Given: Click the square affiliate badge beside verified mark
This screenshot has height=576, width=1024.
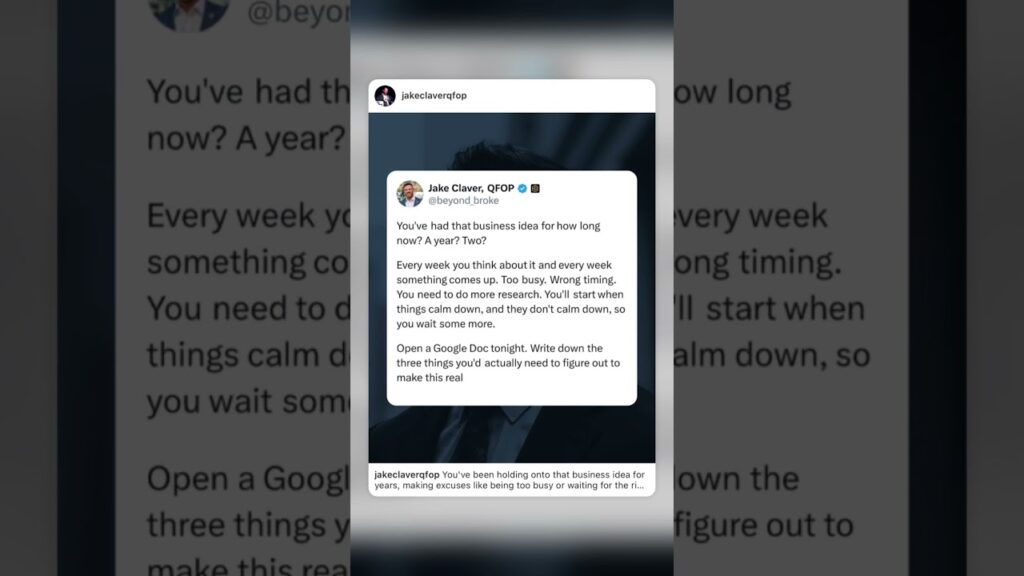Looking at the screenshot, I should point(535,188).
